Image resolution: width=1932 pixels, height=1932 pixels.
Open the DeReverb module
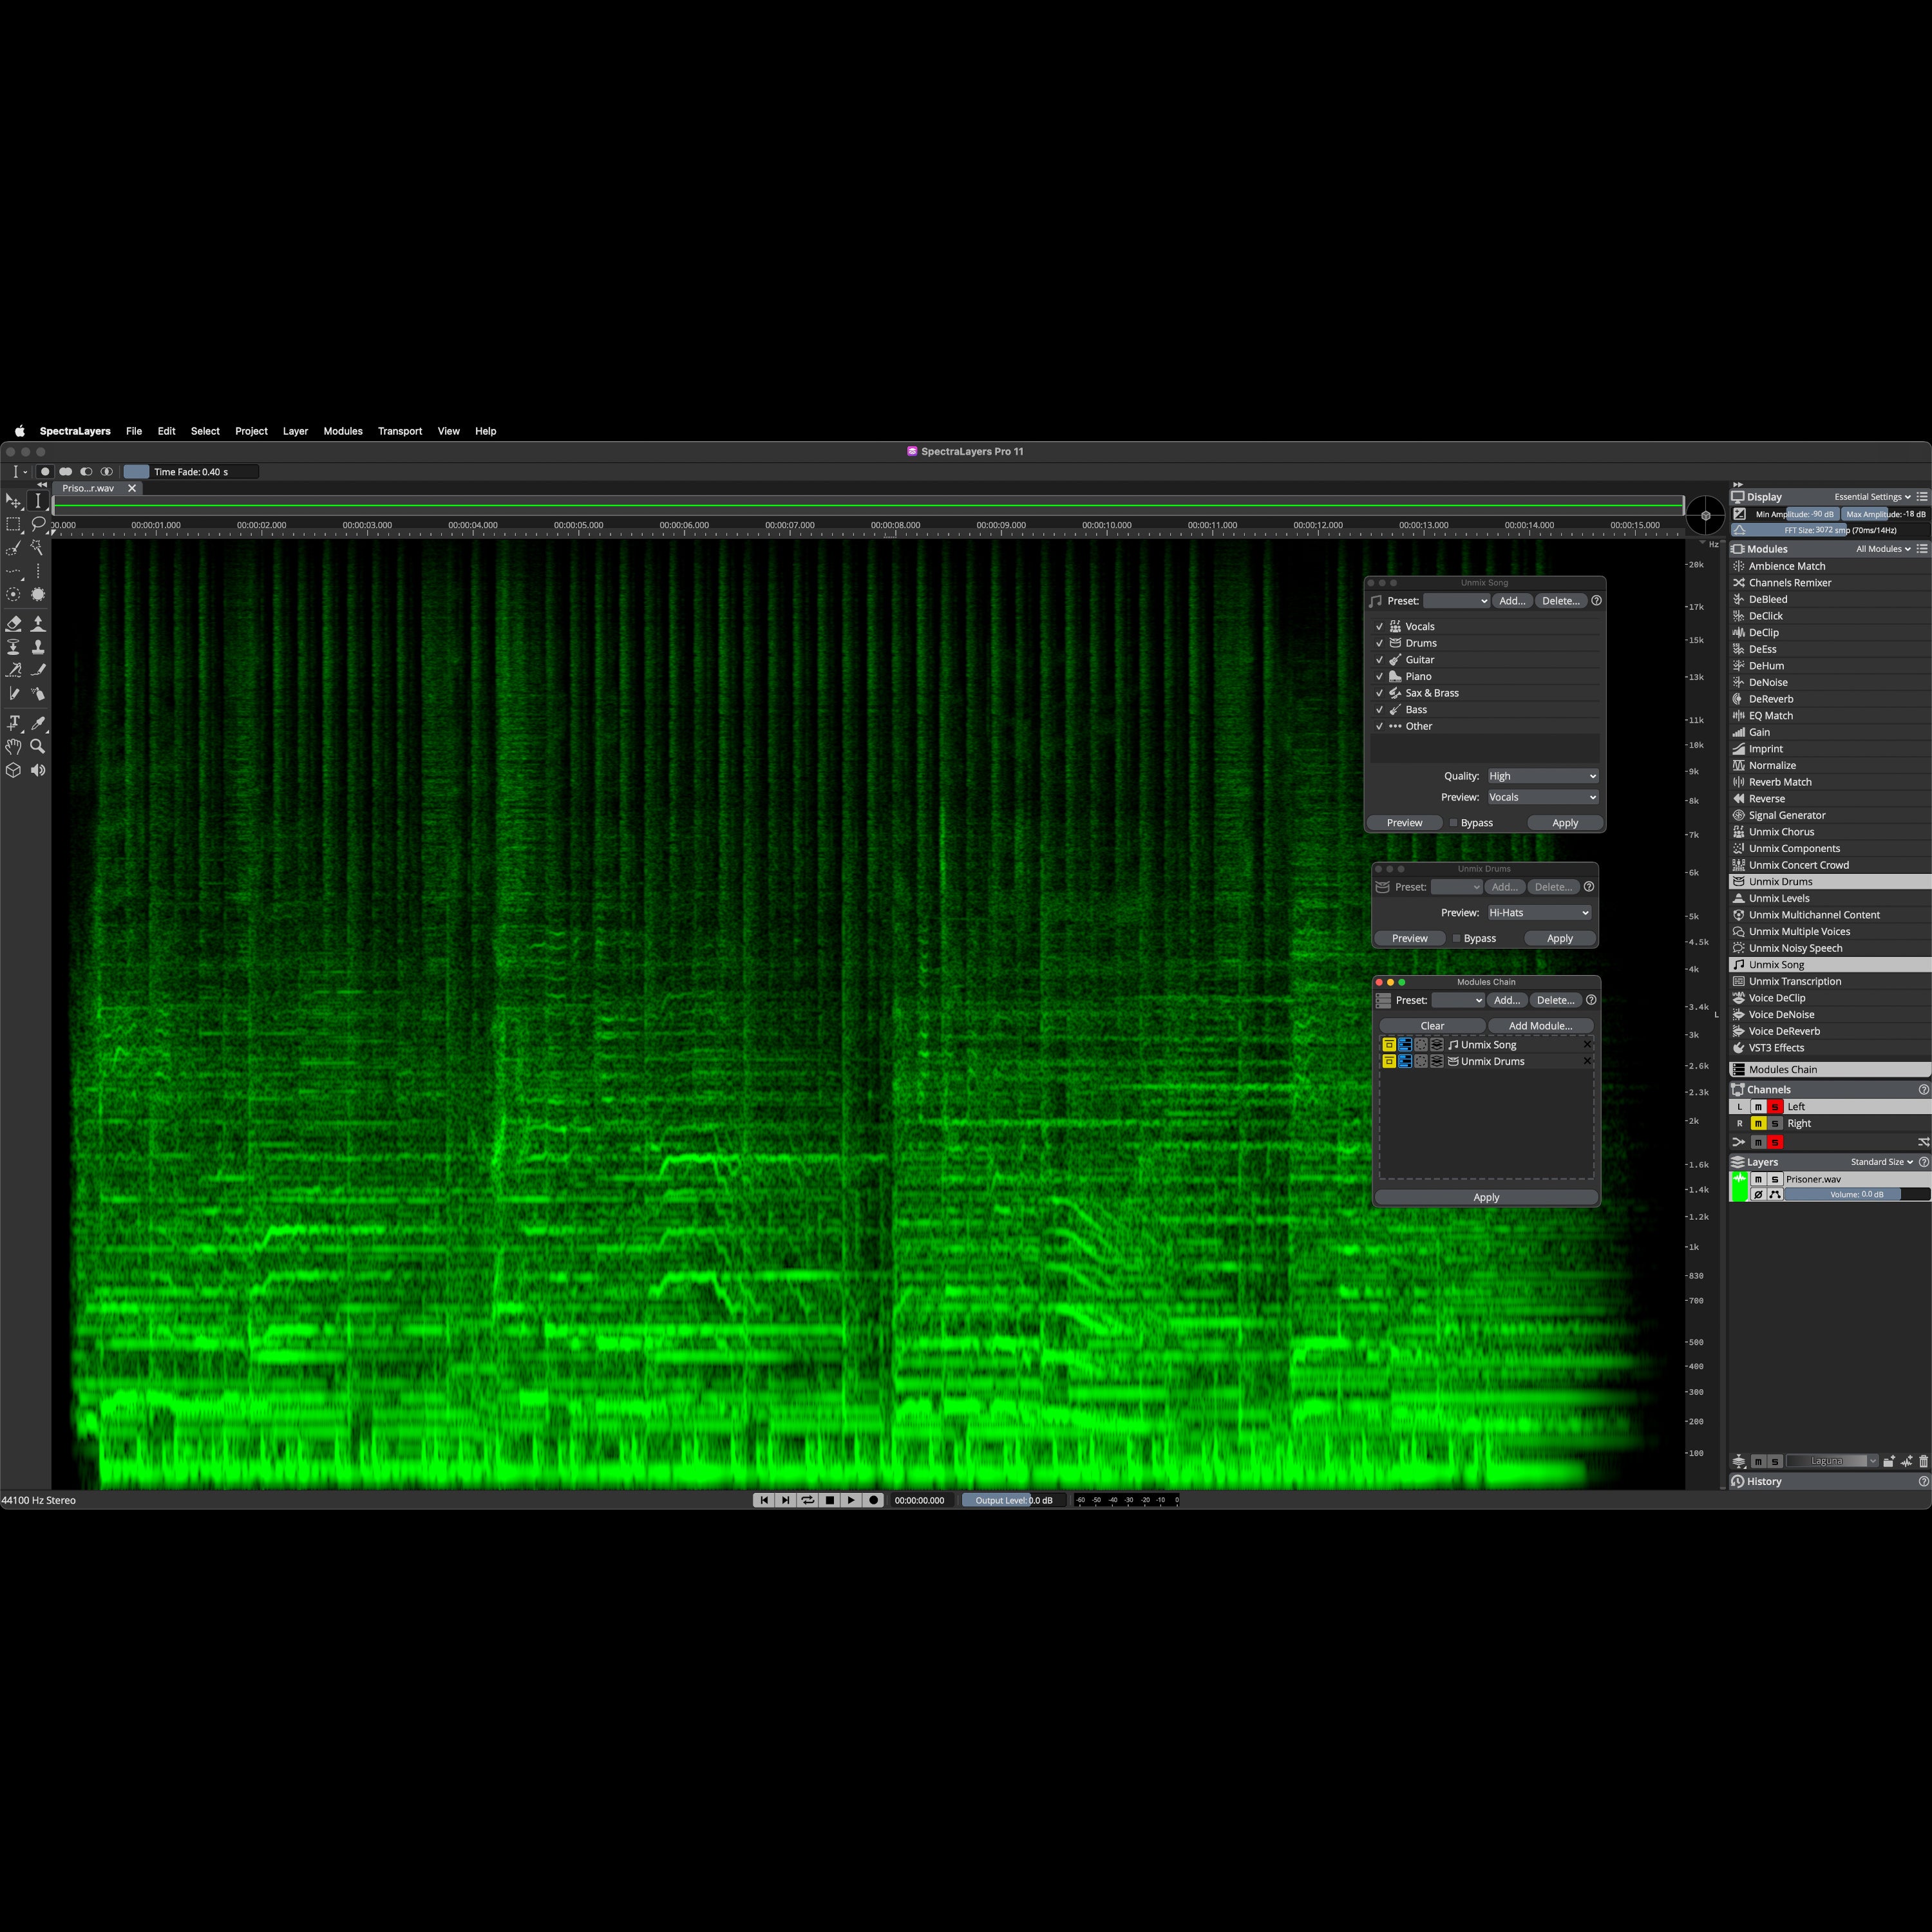pos(1771,699)
